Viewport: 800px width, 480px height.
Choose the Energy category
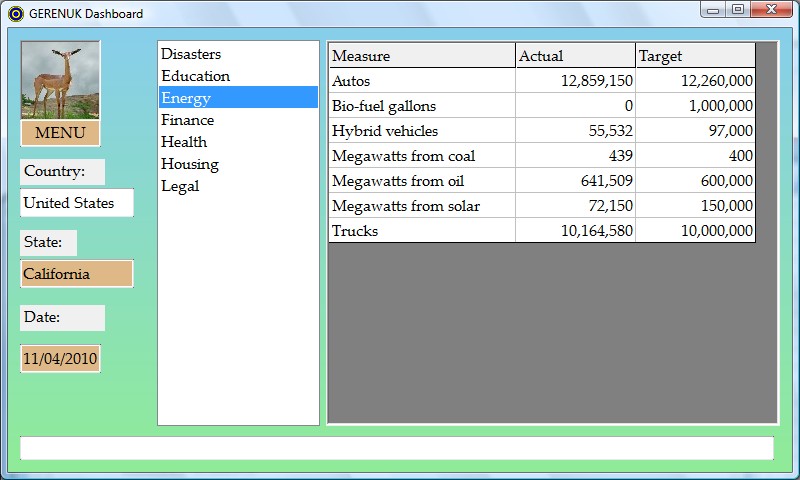pyautogui.click(x=186, y=98)
